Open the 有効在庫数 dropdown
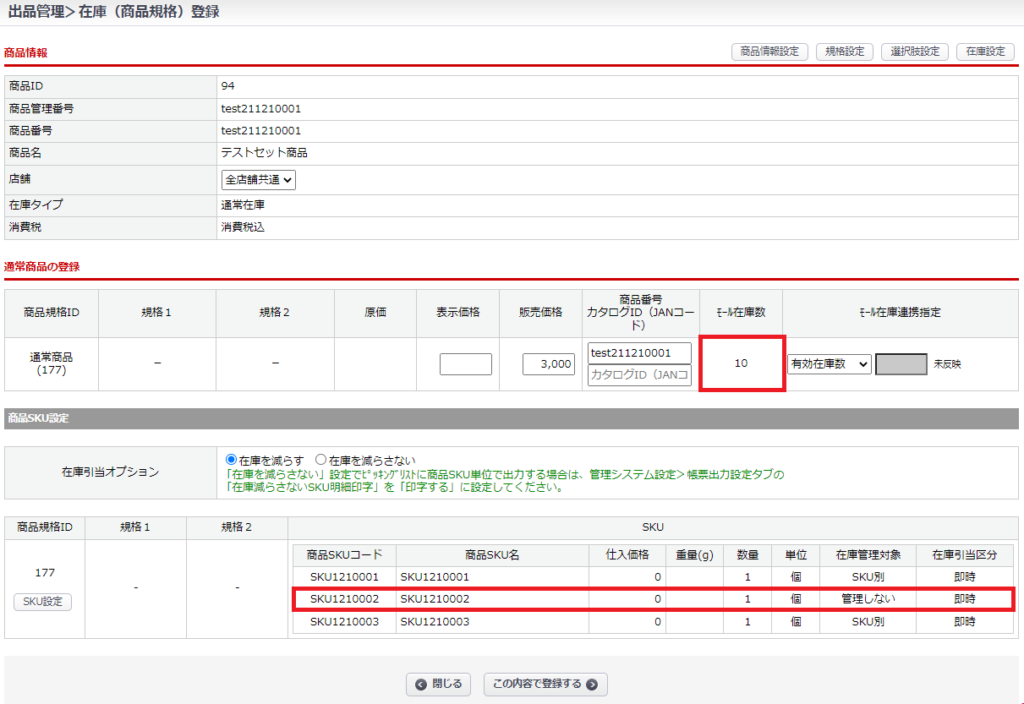The image size is (1024, 704). (829, 364)
